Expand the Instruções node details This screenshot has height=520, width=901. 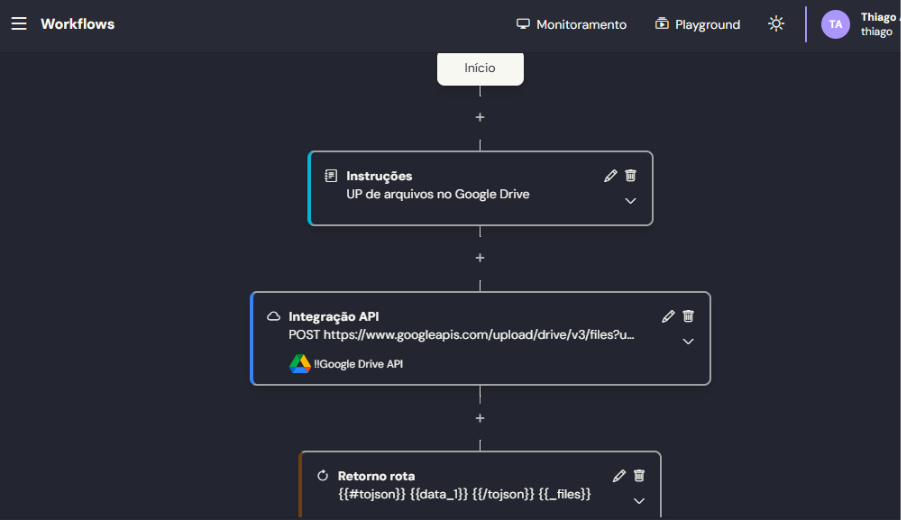click(x=630, y=201)
